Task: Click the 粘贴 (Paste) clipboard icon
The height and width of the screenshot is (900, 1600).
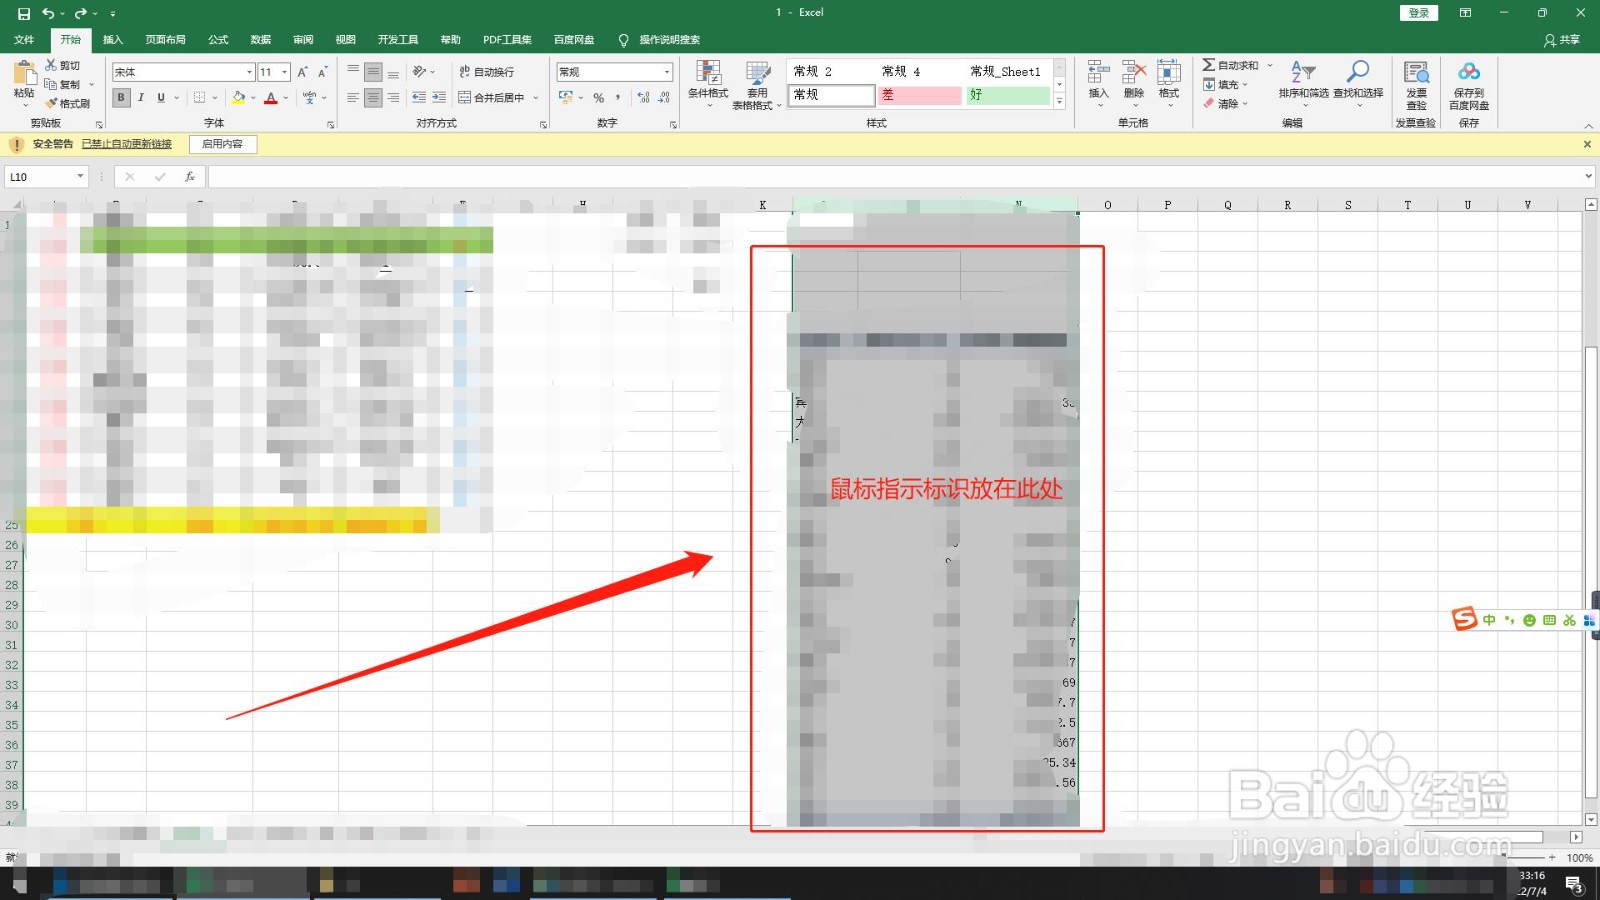Action: [24, 73]
